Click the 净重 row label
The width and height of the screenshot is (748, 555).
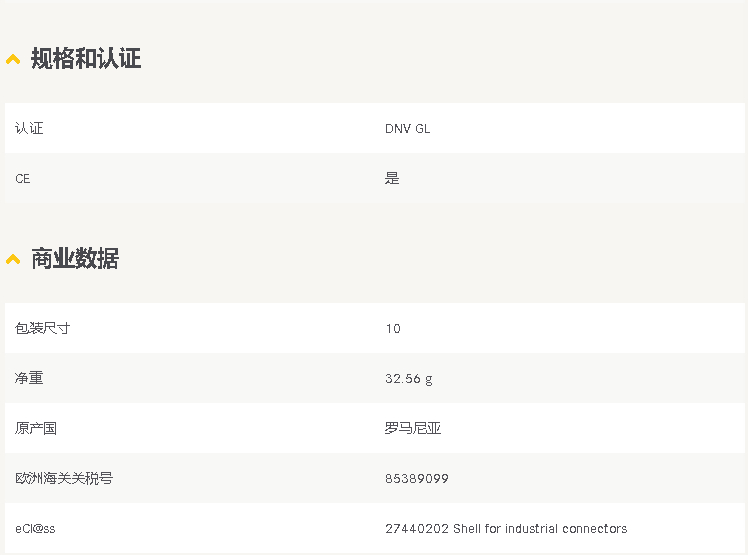tap(29, 378)
